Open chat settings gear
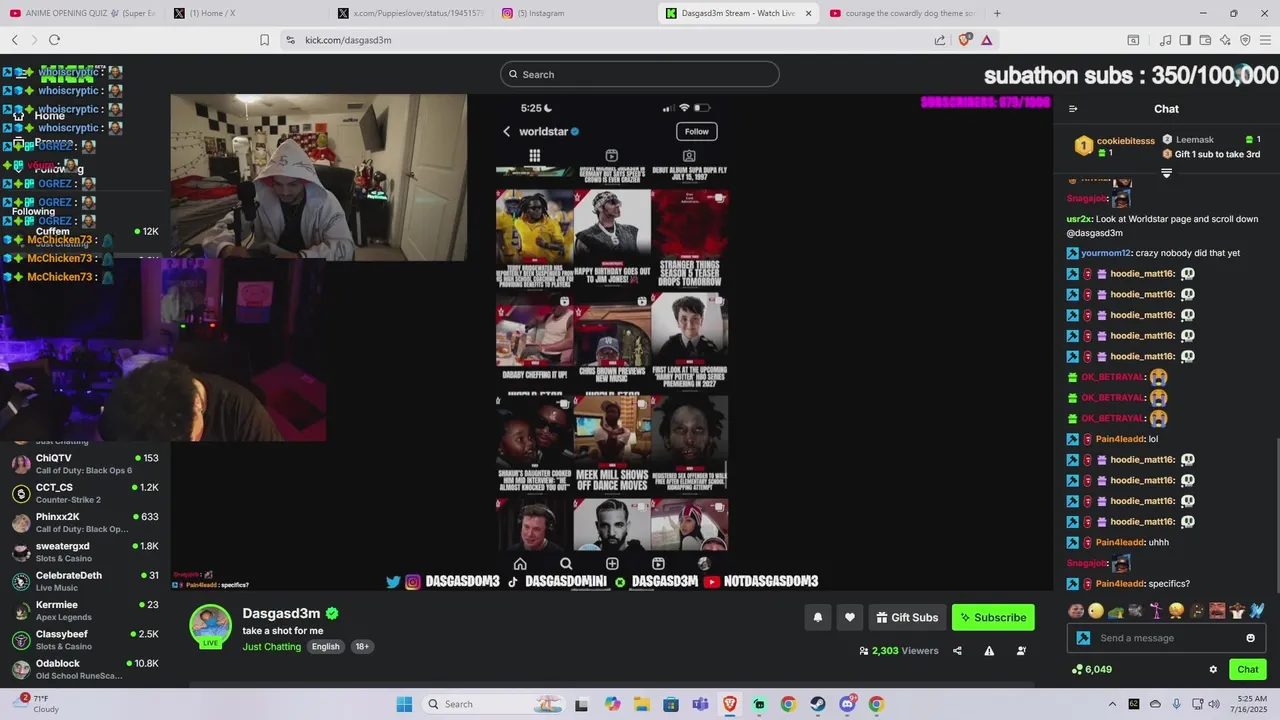Image resolution: width=1280 pixels, height=720 pixels. click(x=1213, y=670)
